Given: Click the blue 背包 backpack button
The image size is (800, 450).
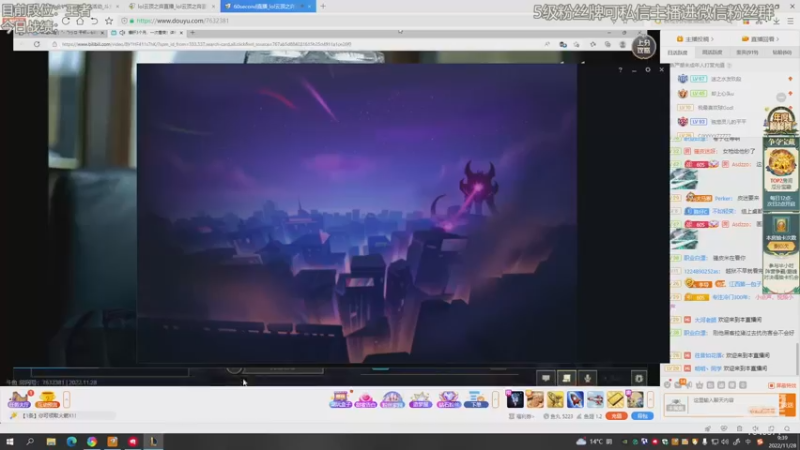Looking at the screenshot, I should (x=642, y=416).
